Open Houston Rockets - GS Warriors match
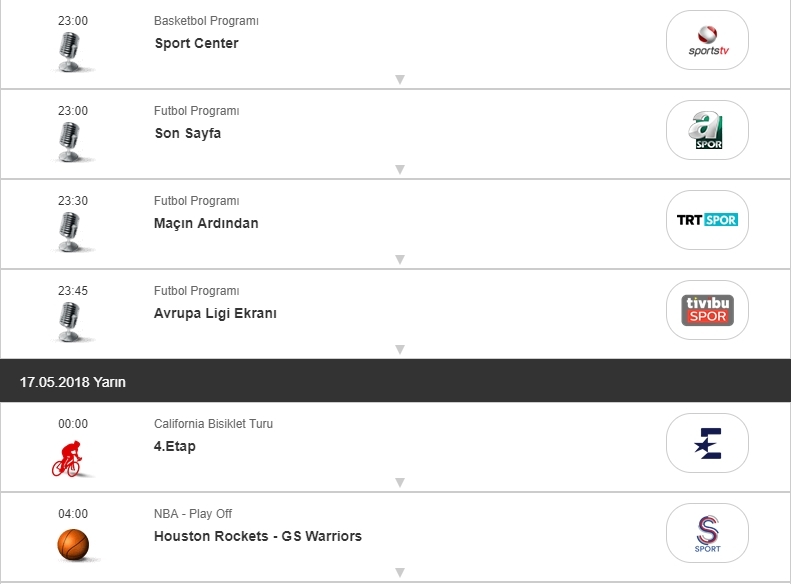Image resolution: width=792 pixels, height=584 pixels. 258,536
